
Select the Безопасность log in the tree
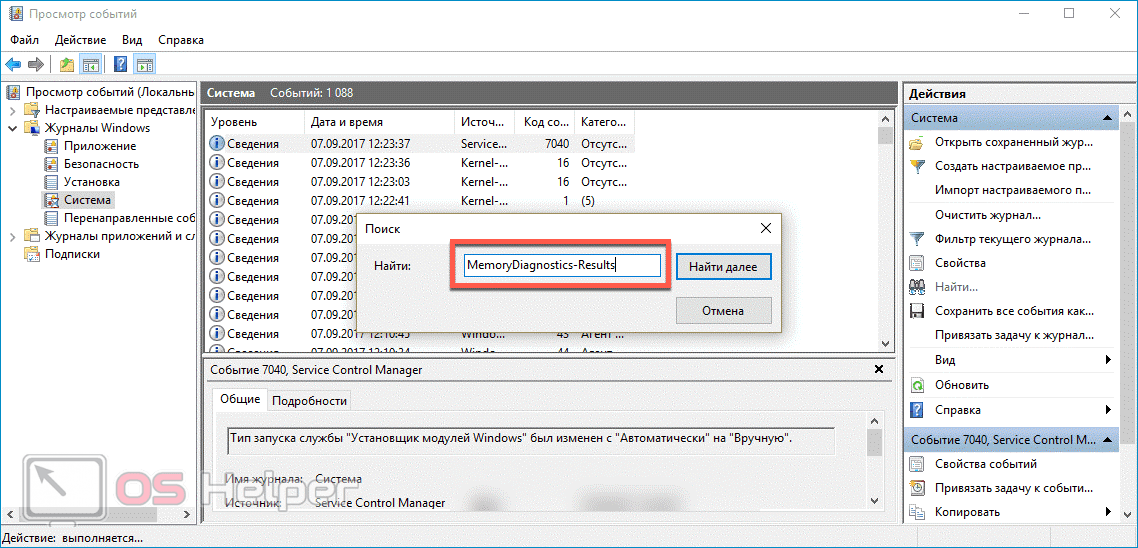pyautogui.click(x=101, y=164)
